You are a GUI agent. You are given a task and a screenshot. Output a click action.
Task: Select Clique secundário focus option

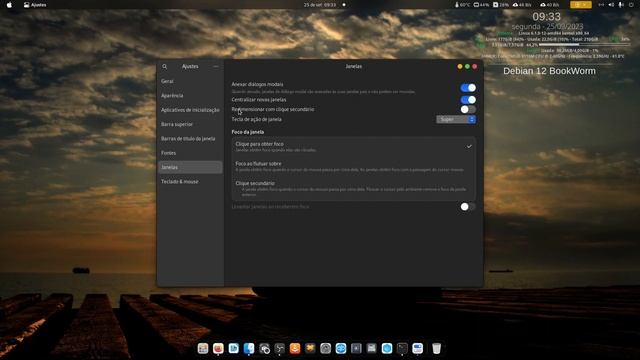353,189
